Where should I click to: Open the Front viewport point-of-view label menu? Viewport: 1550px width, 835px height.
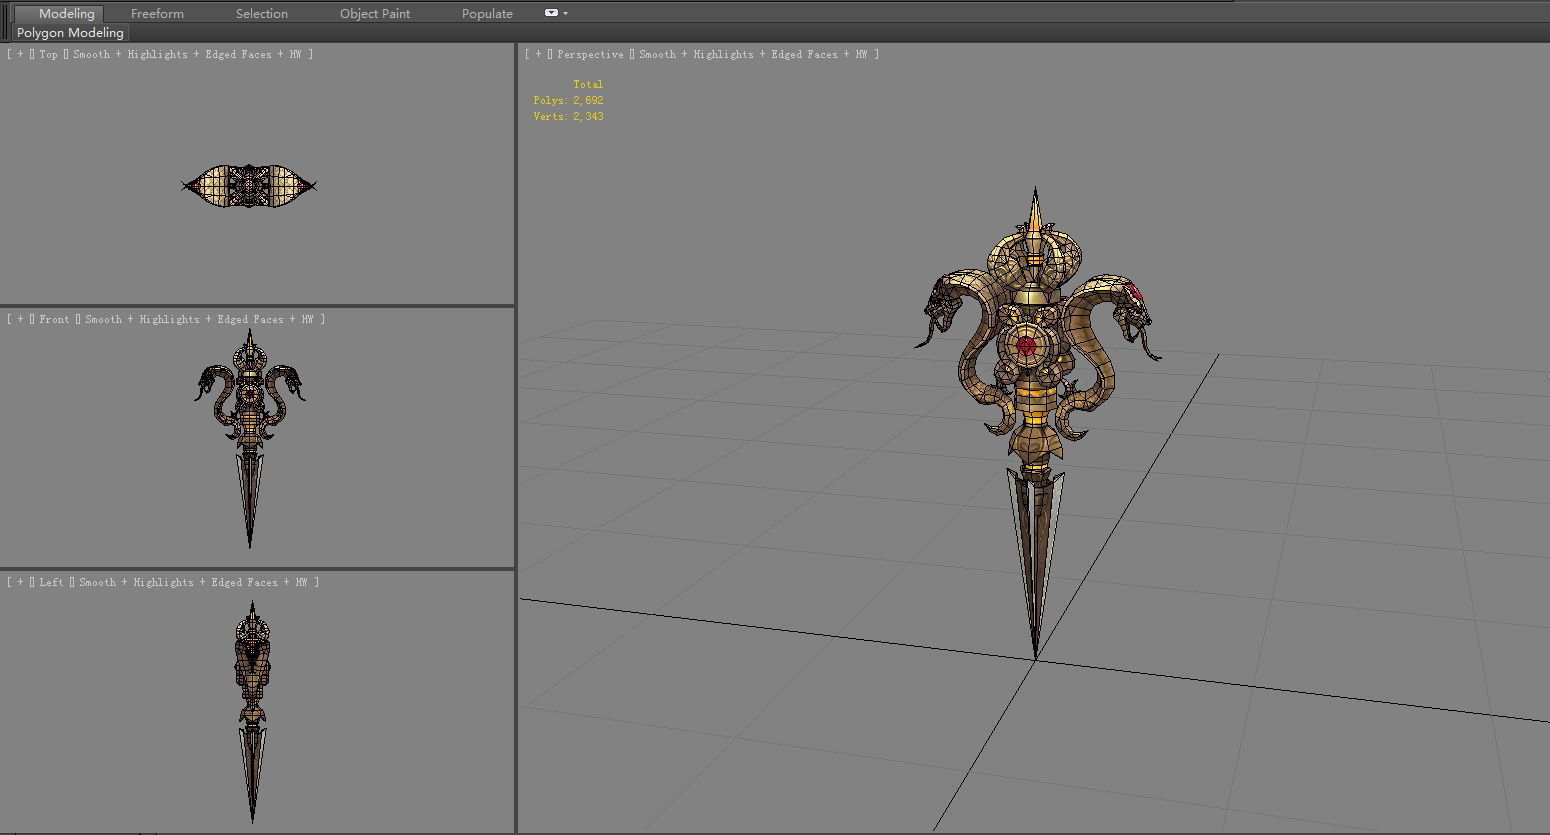54,319
